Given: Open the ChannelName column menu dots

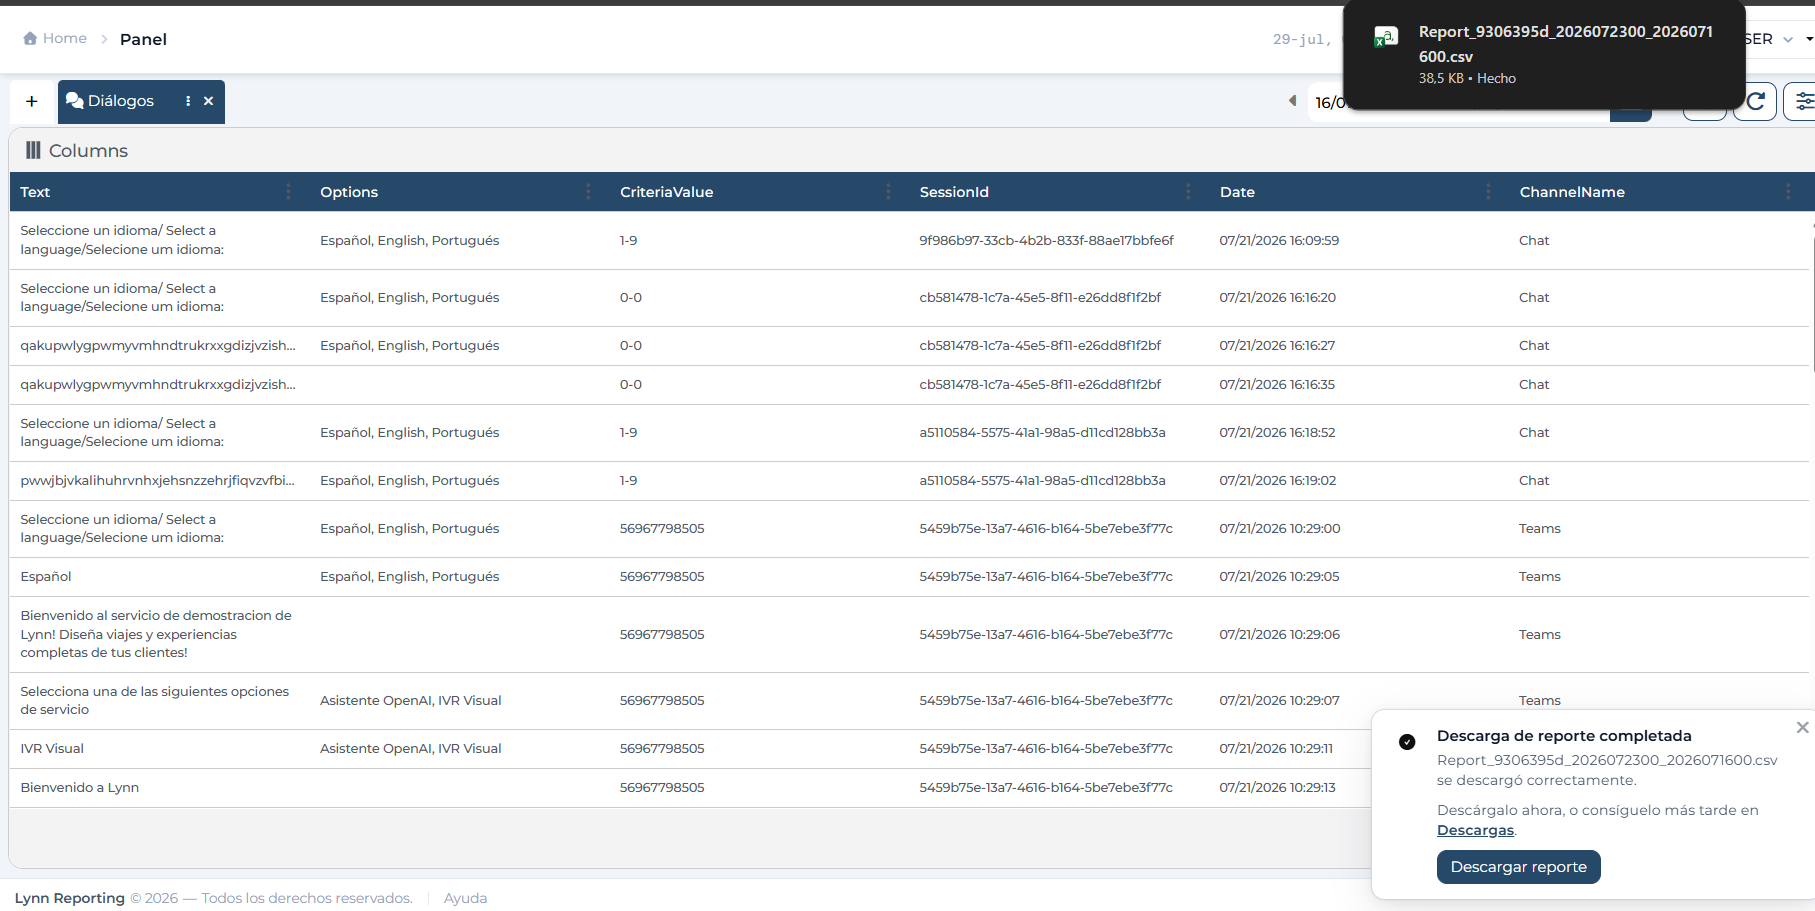Looking at the screenshot, I should click(x=1788, y=192).
